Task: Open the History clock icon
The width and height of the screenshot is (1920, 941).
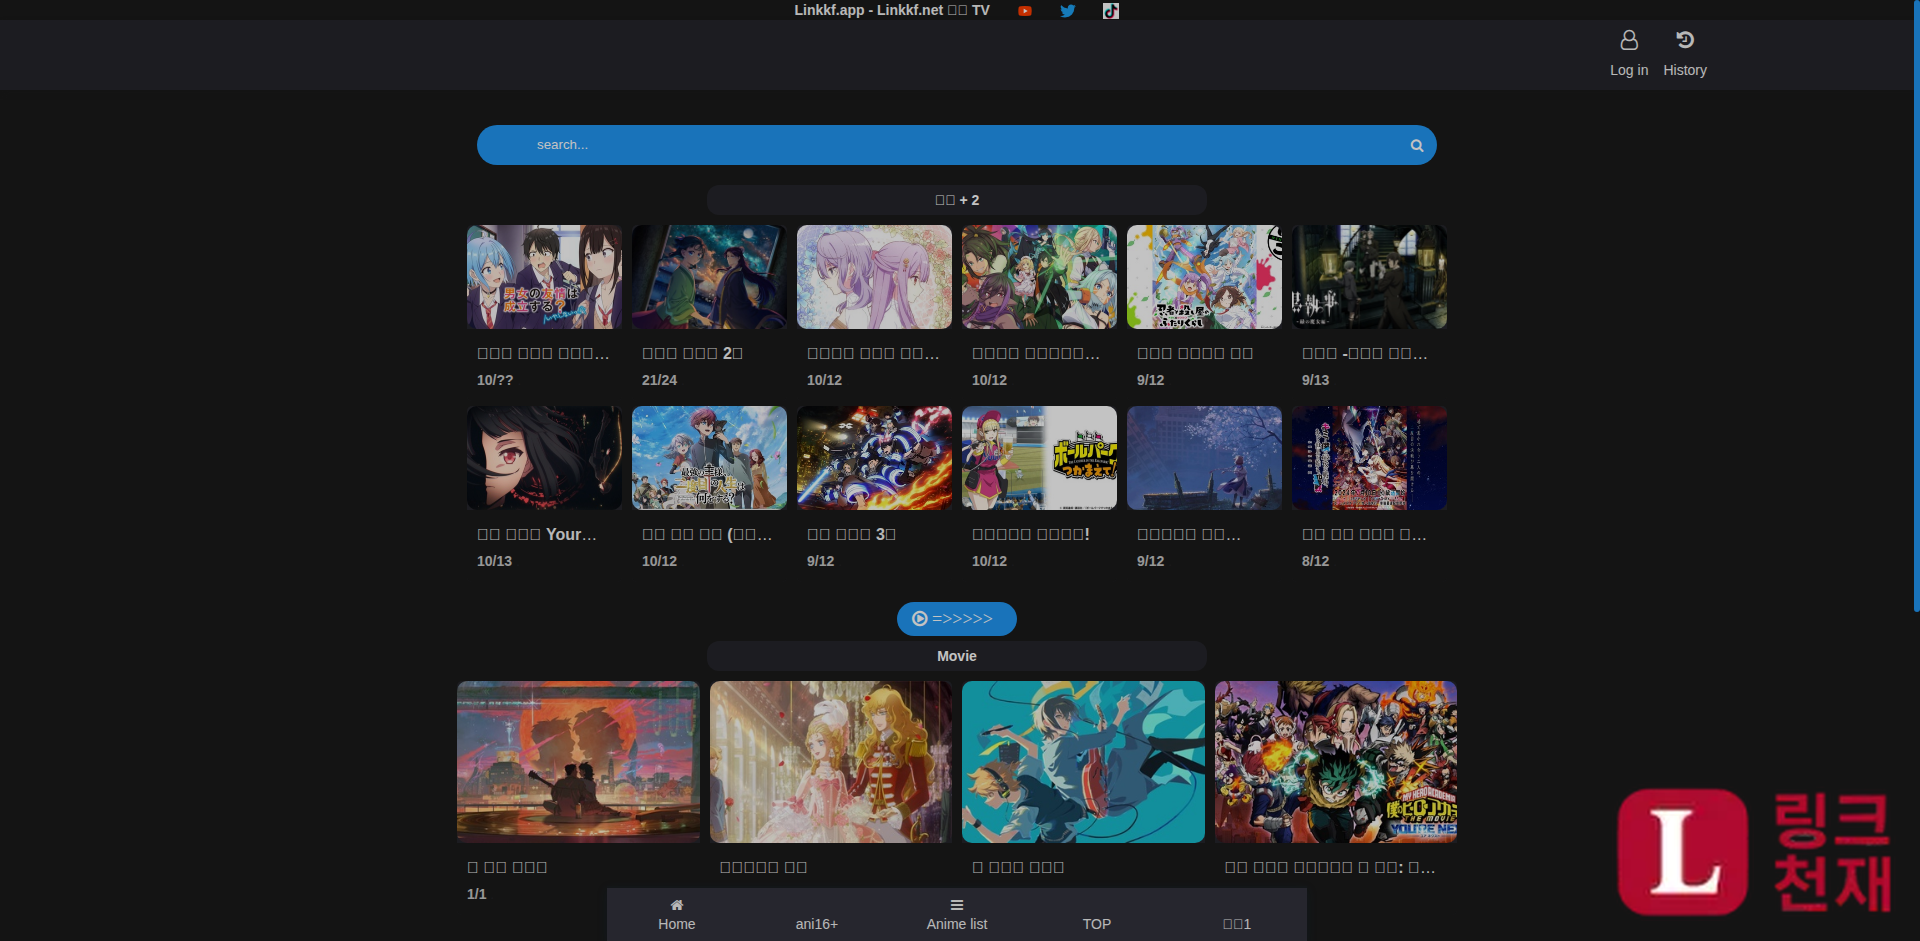Action: coord(1685,40)
